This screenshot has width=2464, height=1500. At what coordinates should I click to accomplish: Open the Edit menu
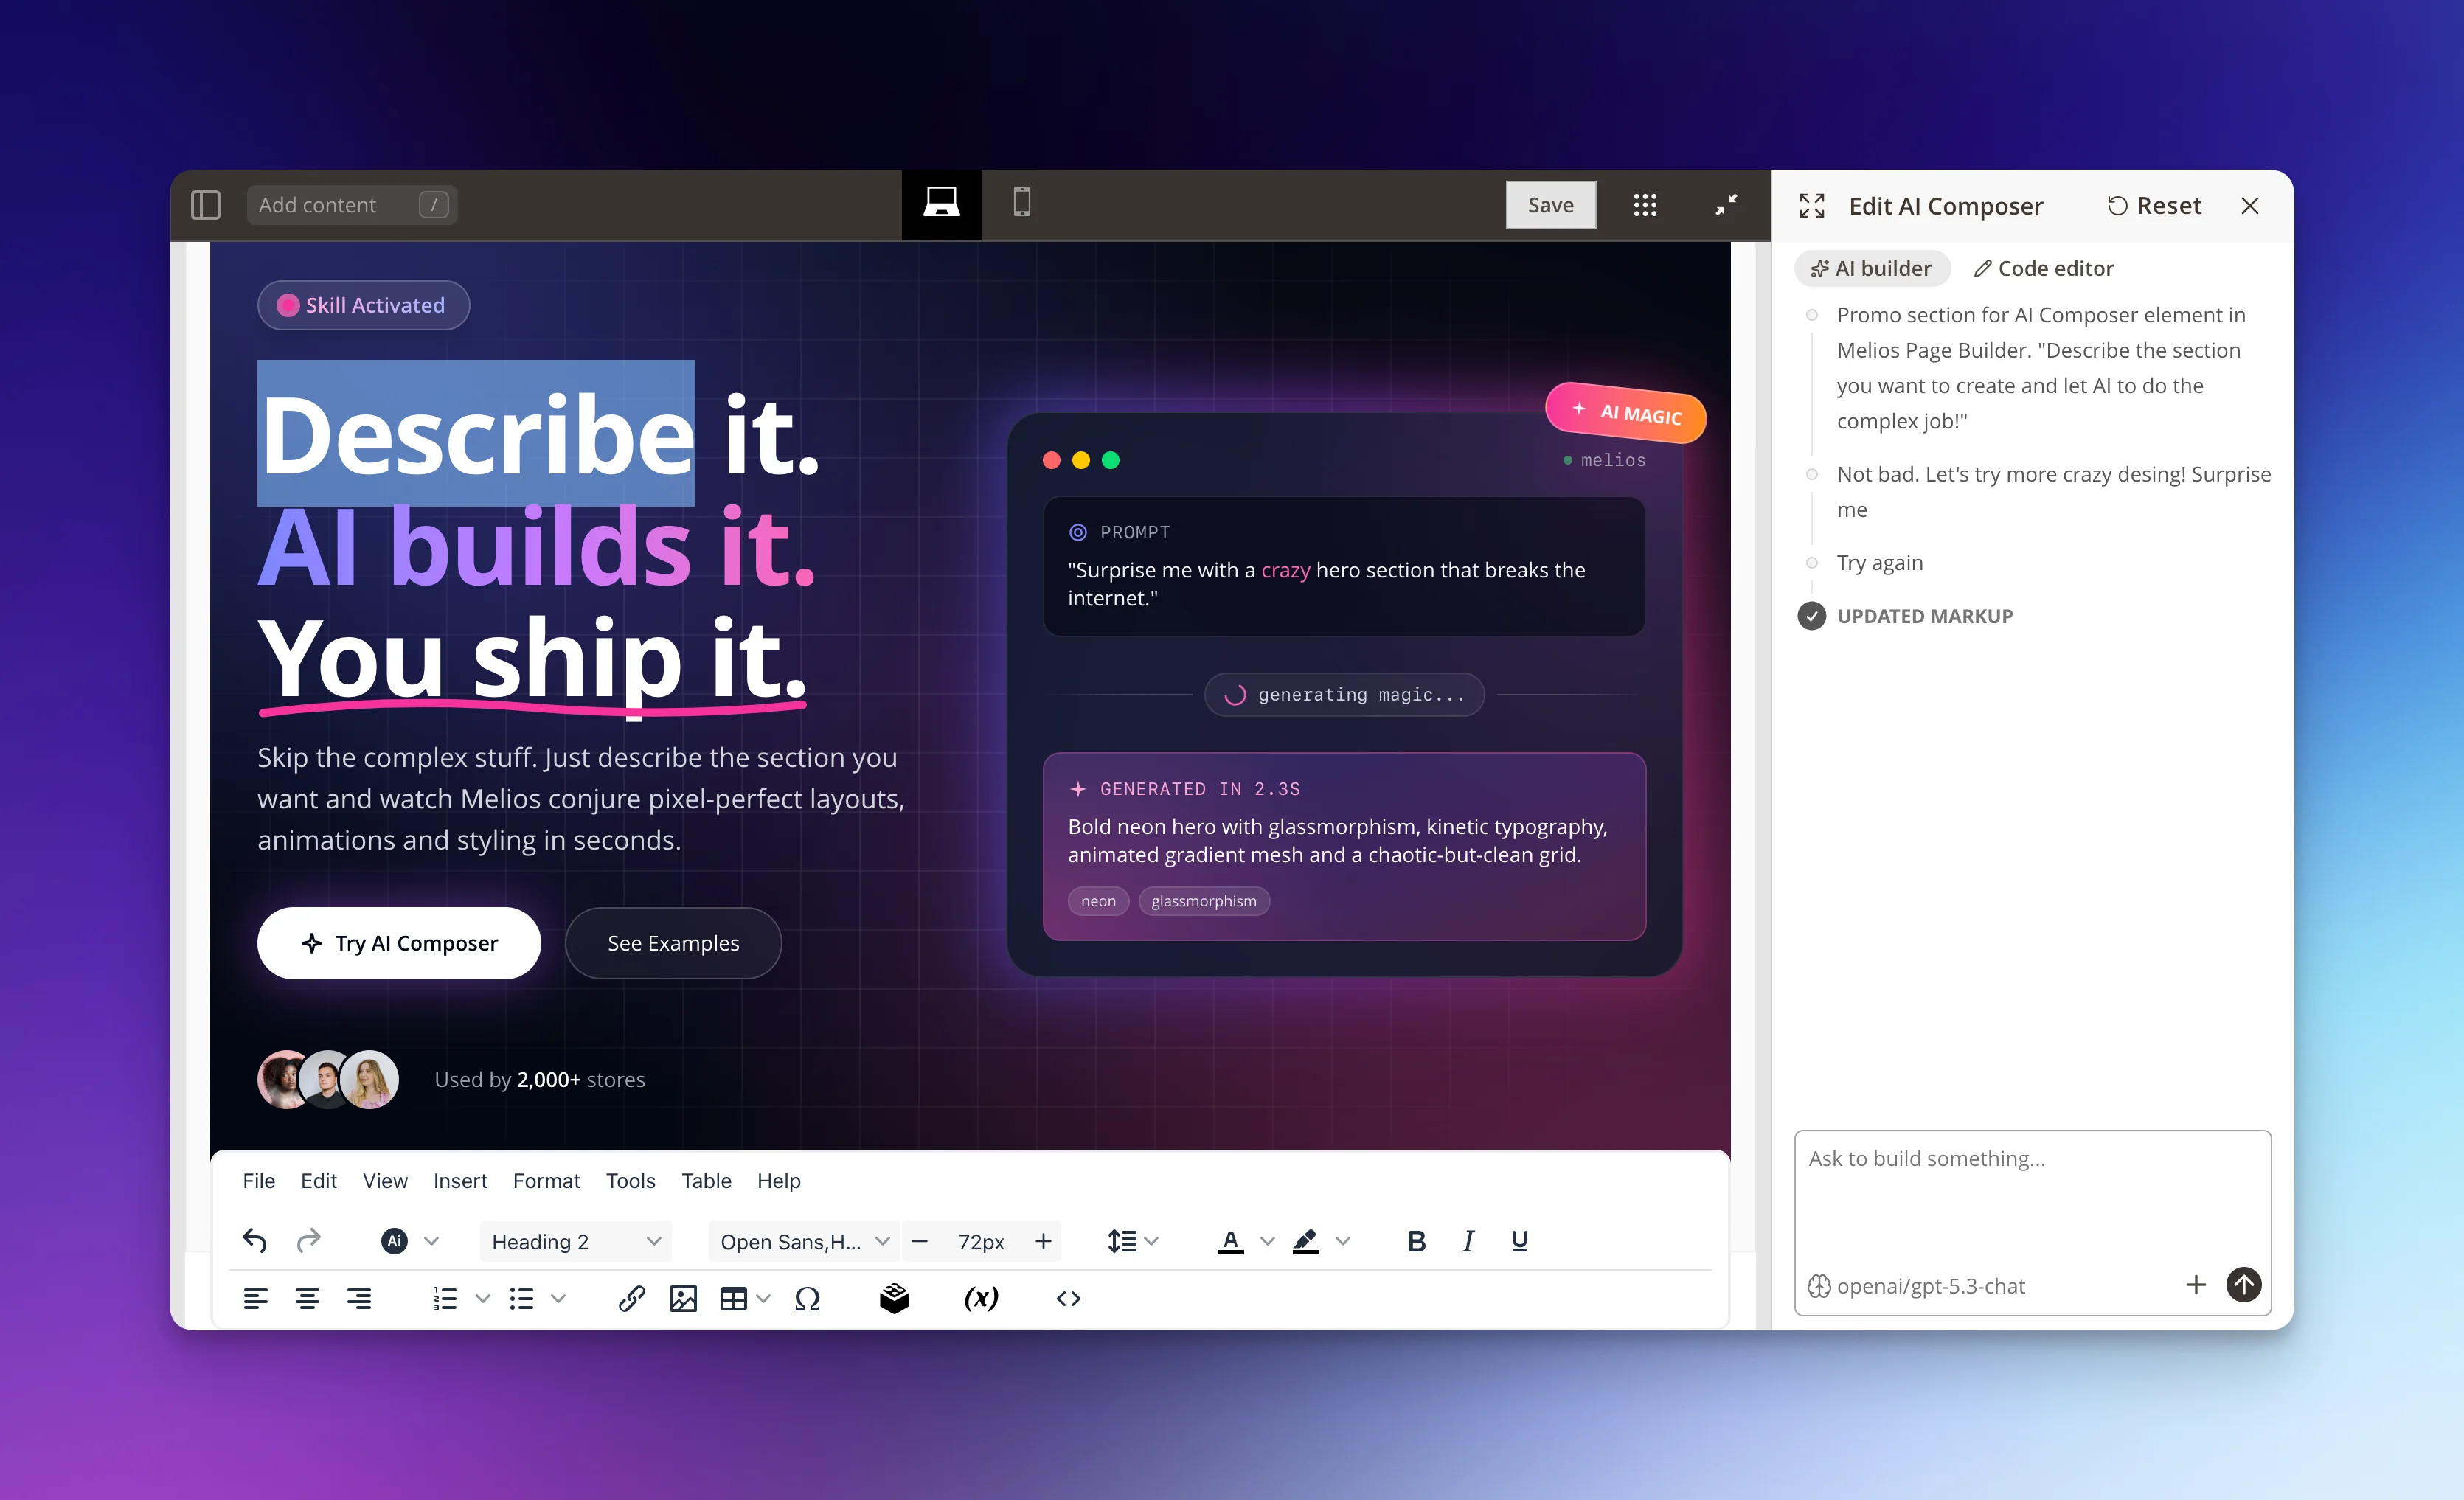pyautogui.click(x=318, y=1181)
